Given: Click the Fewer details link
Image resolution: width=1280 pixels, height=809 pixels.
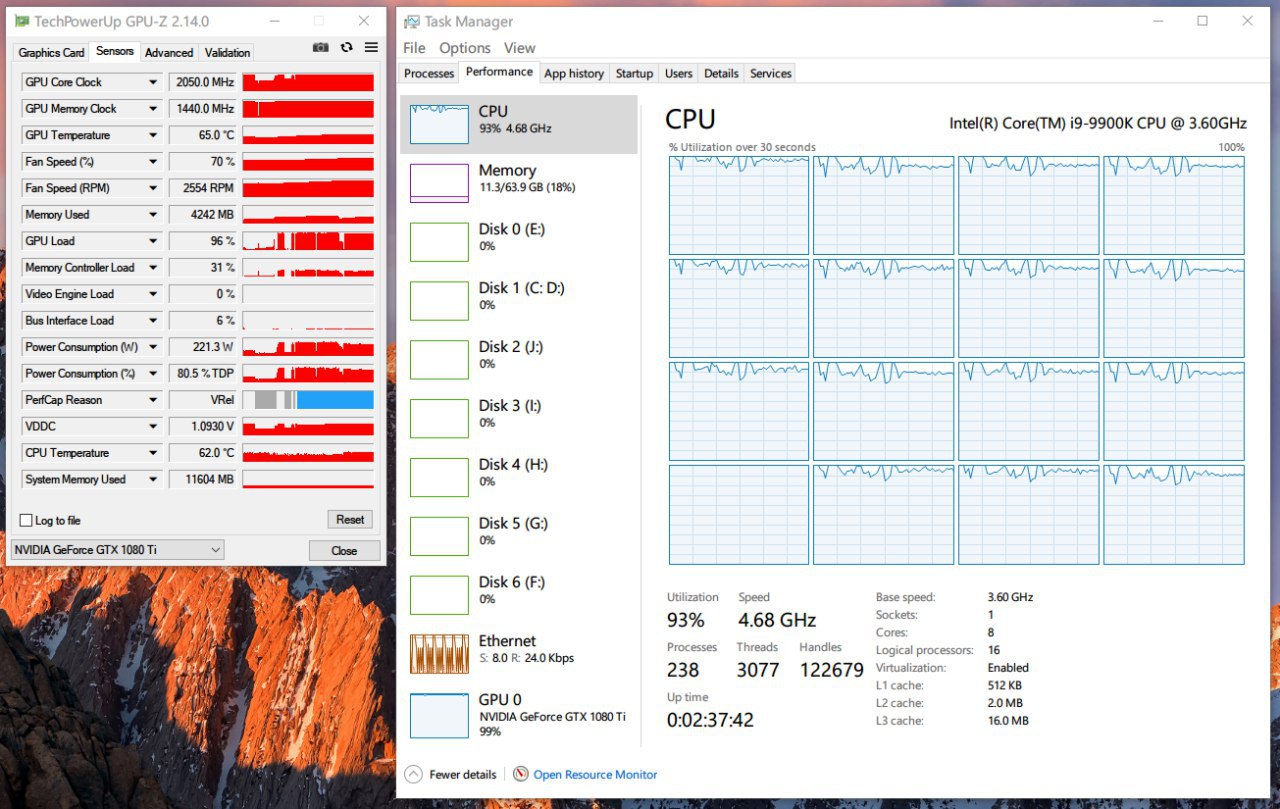Looking at the screenshot, I should point(463,774).
